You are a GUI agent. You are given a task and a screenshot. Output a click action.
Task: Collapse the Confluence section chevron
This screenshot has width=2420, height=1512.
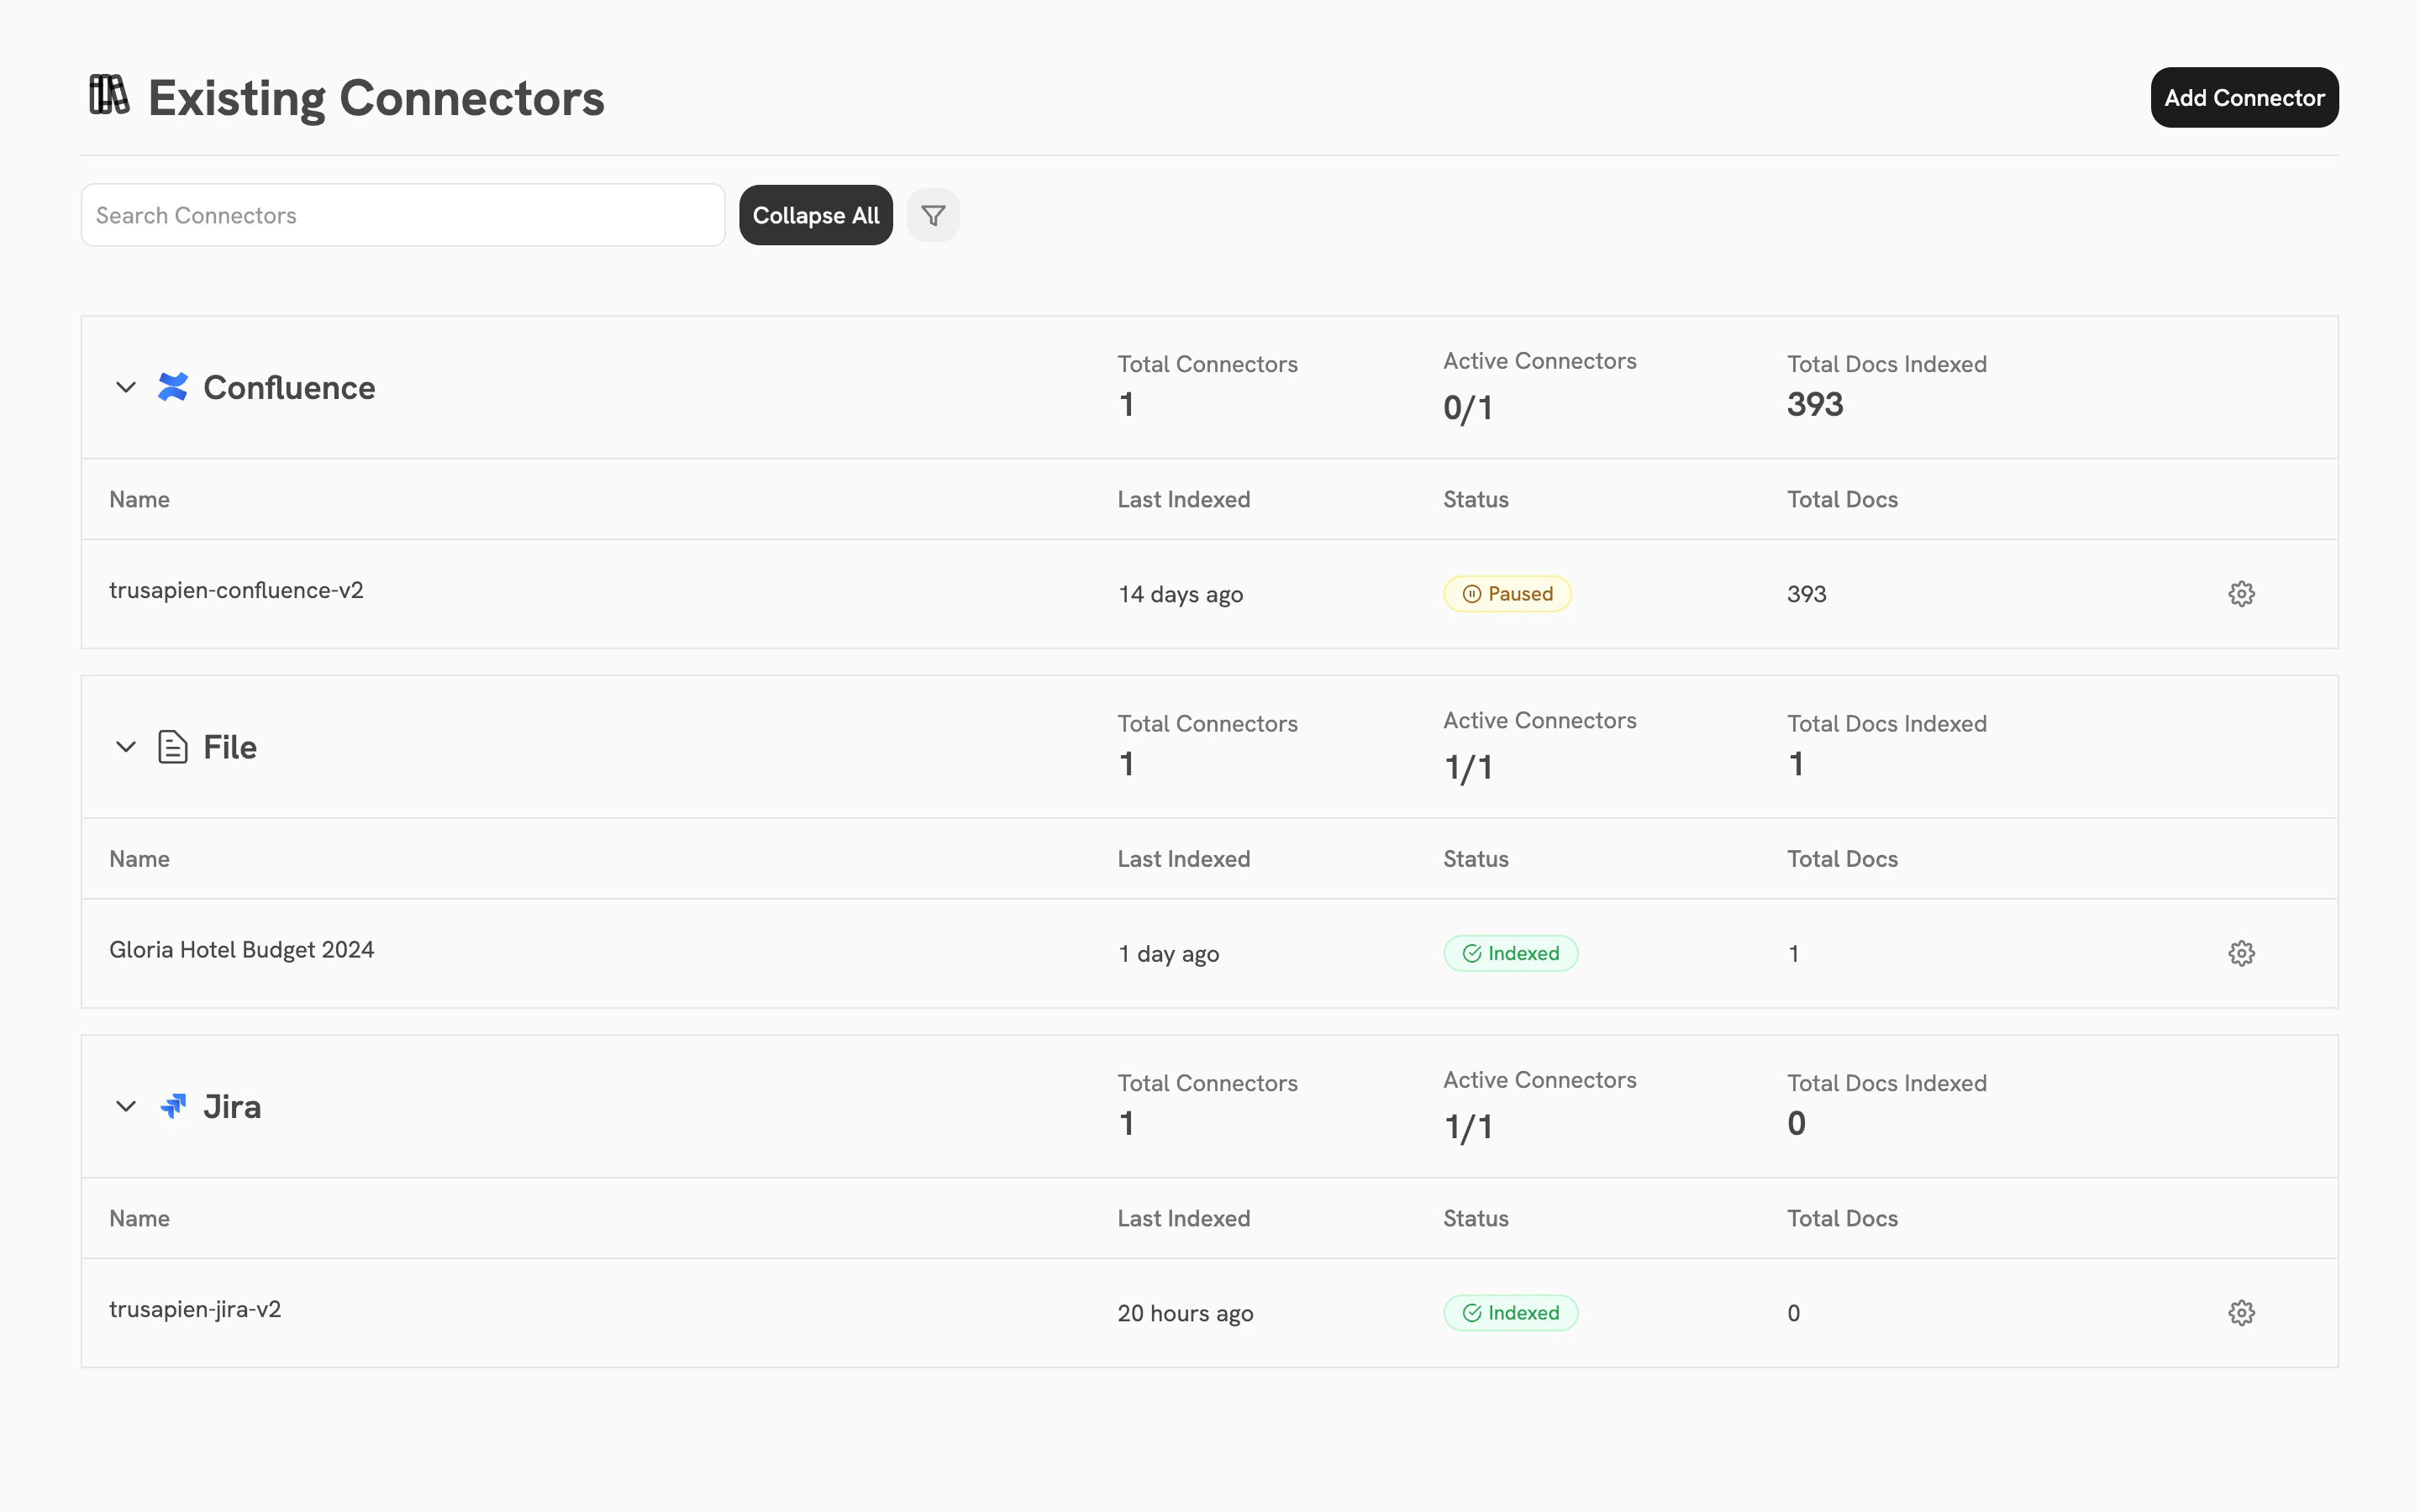pyautogui.click(x=125, y=387)
